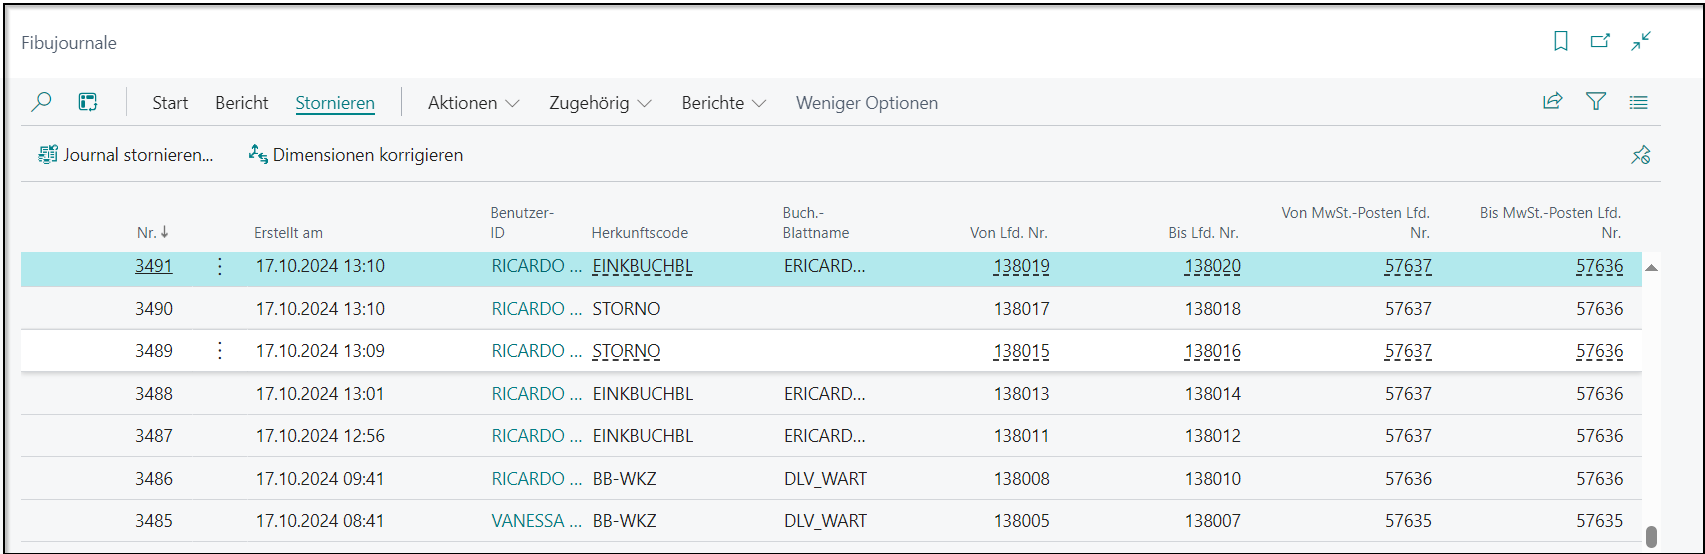Viewport: 1705px width, 554px height.
Task: Click Journal stornieren button
Action: [126, 155]
